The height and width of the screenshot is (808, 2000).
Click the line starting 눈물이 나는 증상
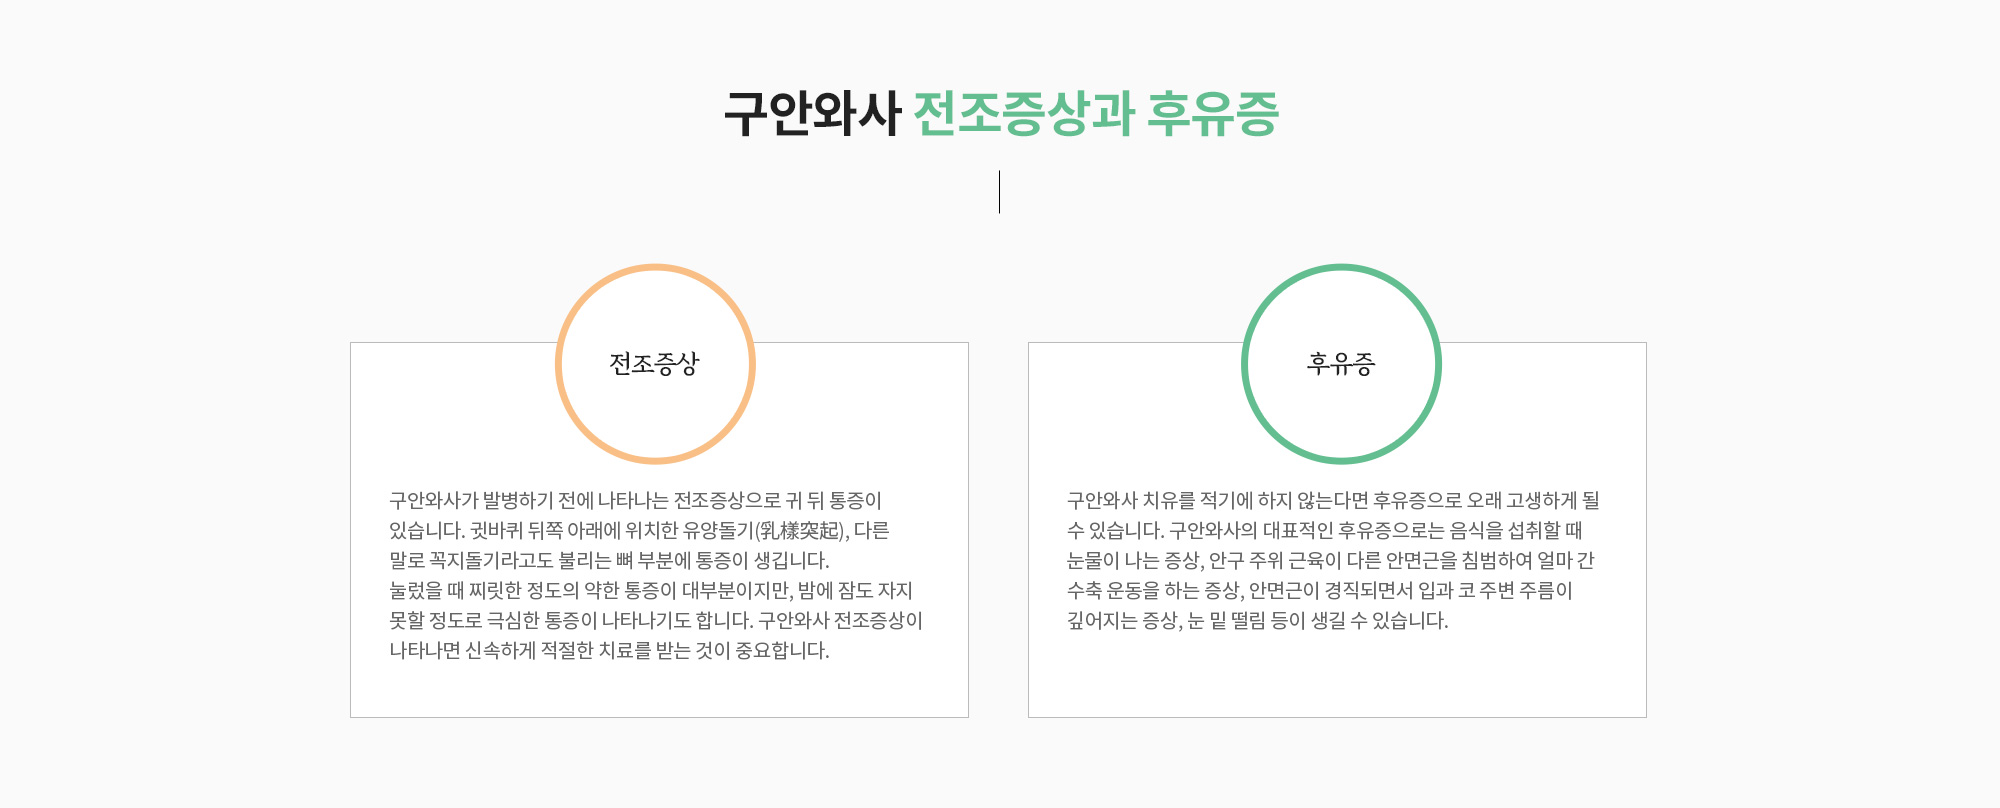(1330, 561)
